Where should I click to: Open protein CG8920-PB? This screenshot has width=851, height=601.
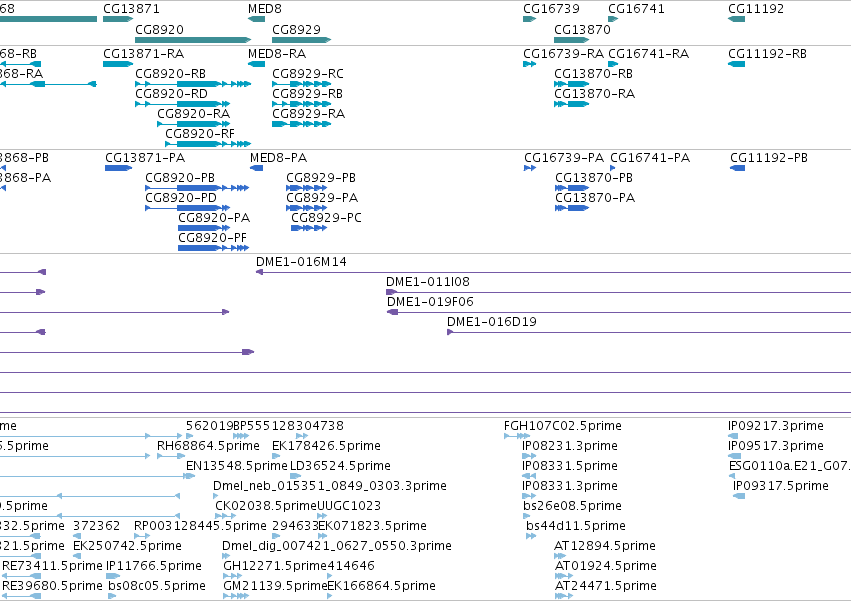(180, 178)
